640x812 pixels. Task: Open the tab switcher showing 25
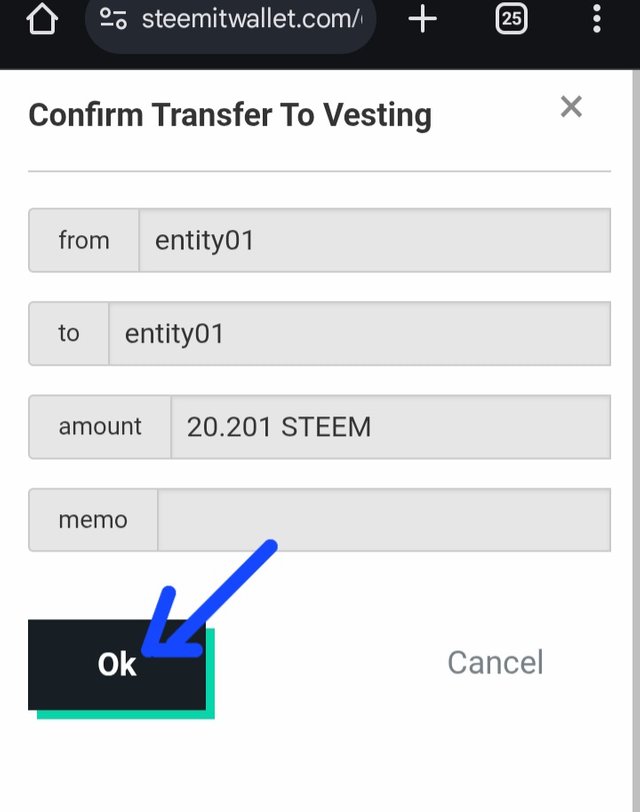tap(511, 19)
